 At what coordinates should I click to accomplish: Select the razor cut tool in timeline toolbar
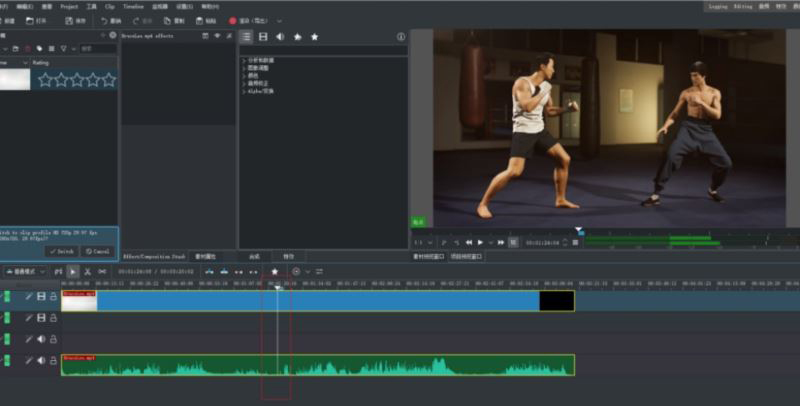[x=87, y=272]
